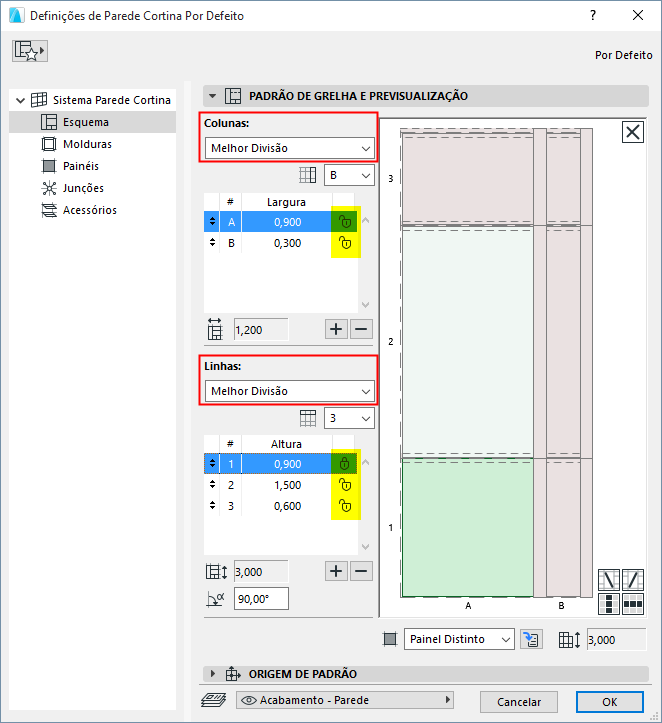
Task: Click the X button in the preview corner
Action: pyautogui.click(x=632, y=132)
